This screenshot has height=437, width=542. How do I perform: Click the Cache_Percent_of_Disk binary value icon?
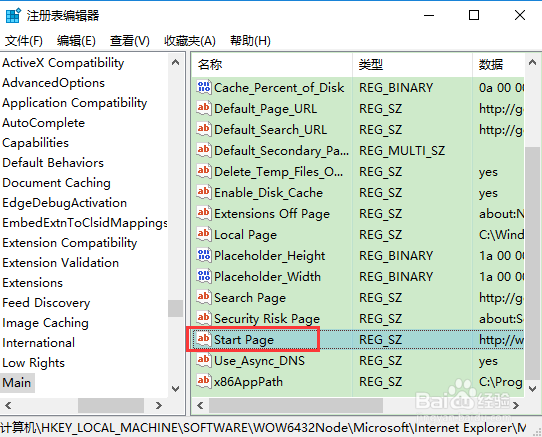(204, 87)
